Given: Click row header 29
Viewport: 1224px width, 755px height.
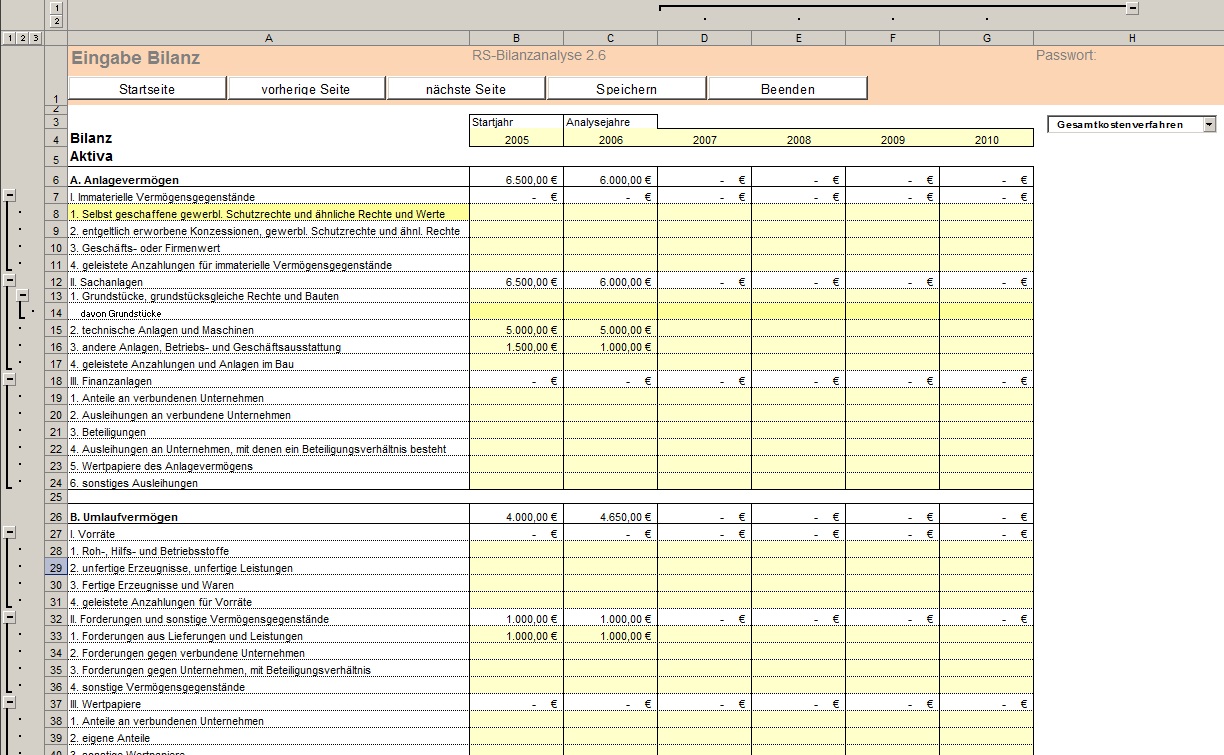Looking at the screenshot, I should pyautogui.click(x=56, y=568).
